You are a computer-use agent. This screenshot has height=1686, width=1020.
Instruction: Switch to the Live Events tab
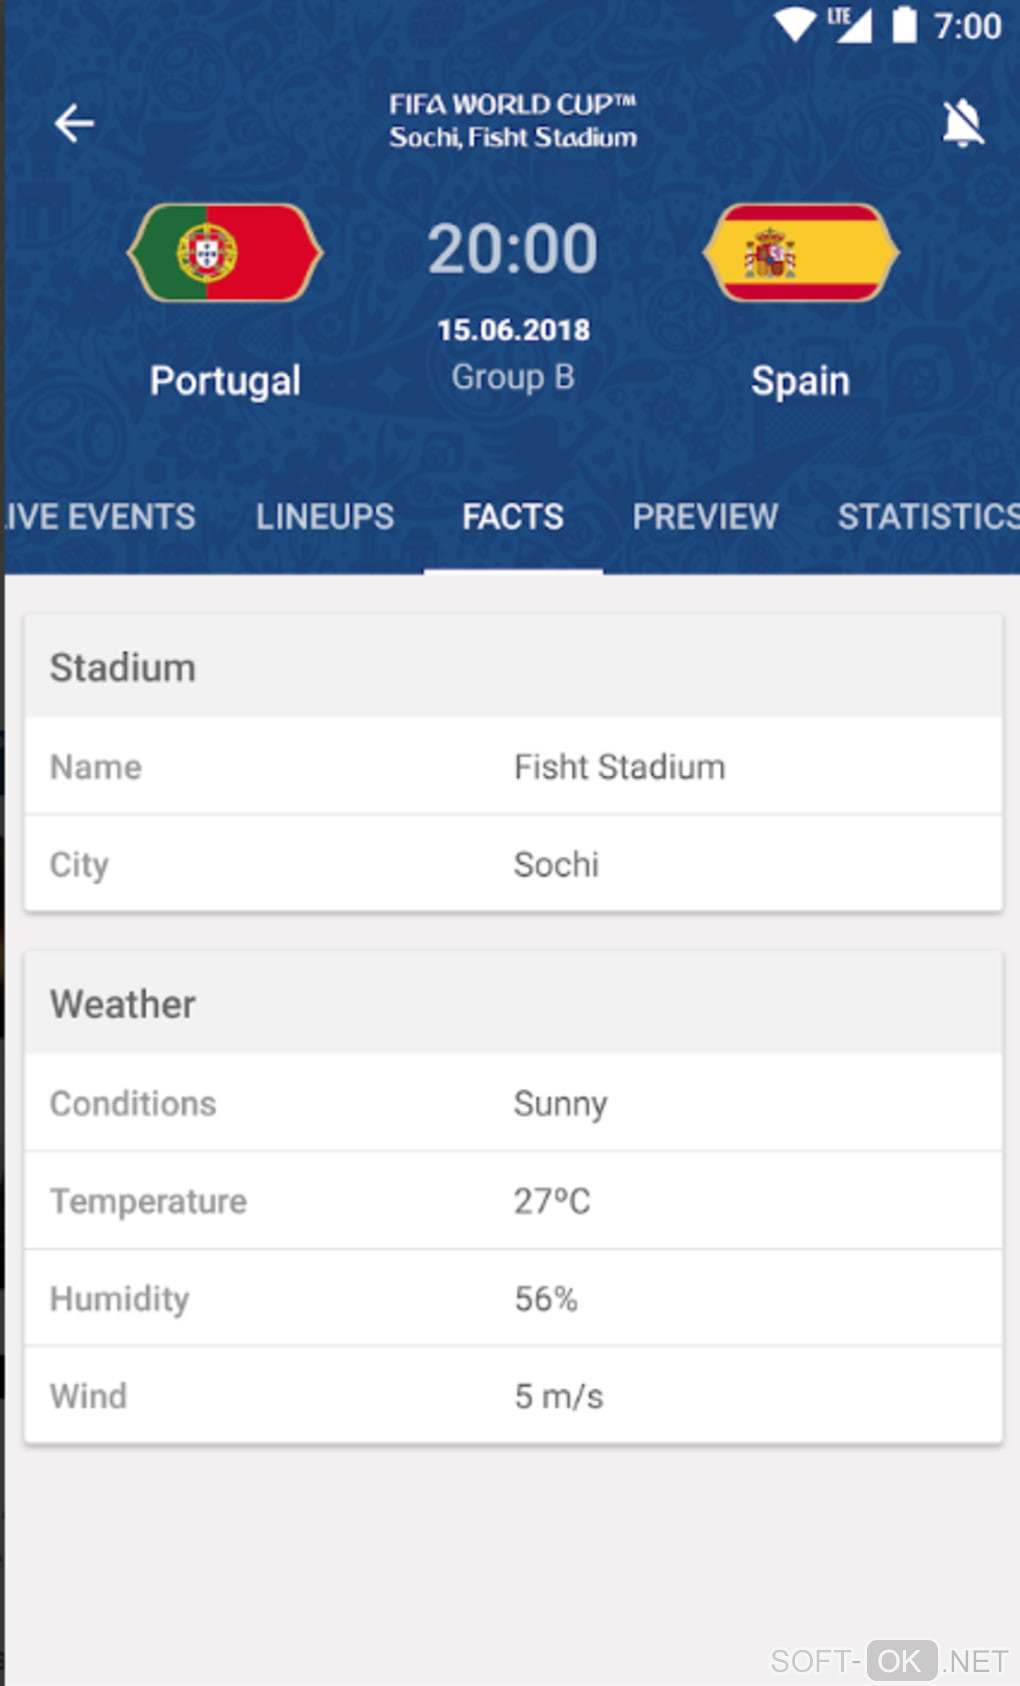tap(100, 517)
